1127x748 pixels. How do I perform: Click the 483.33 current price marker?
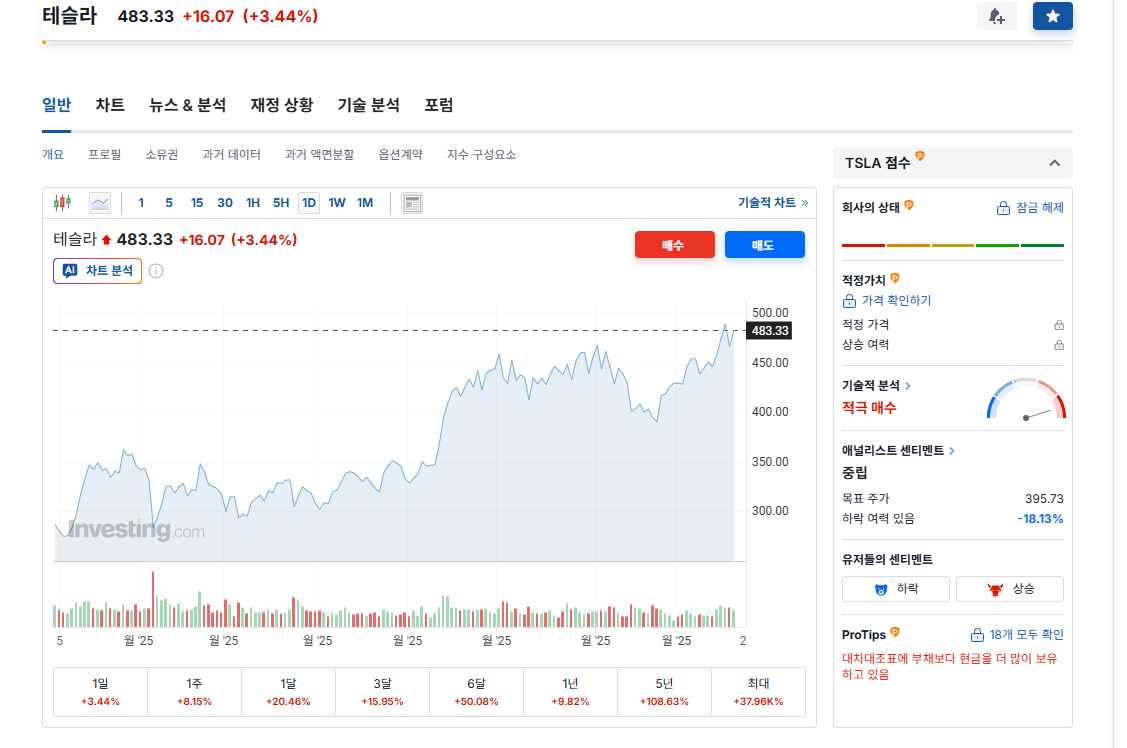[770, 331]
